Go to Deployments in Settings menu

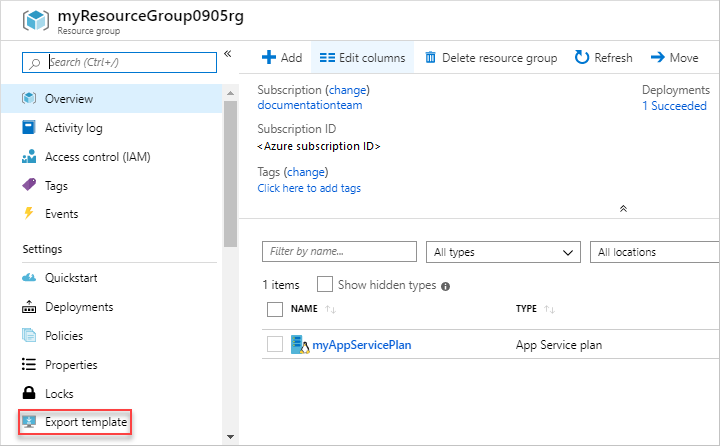click(79, 307)
